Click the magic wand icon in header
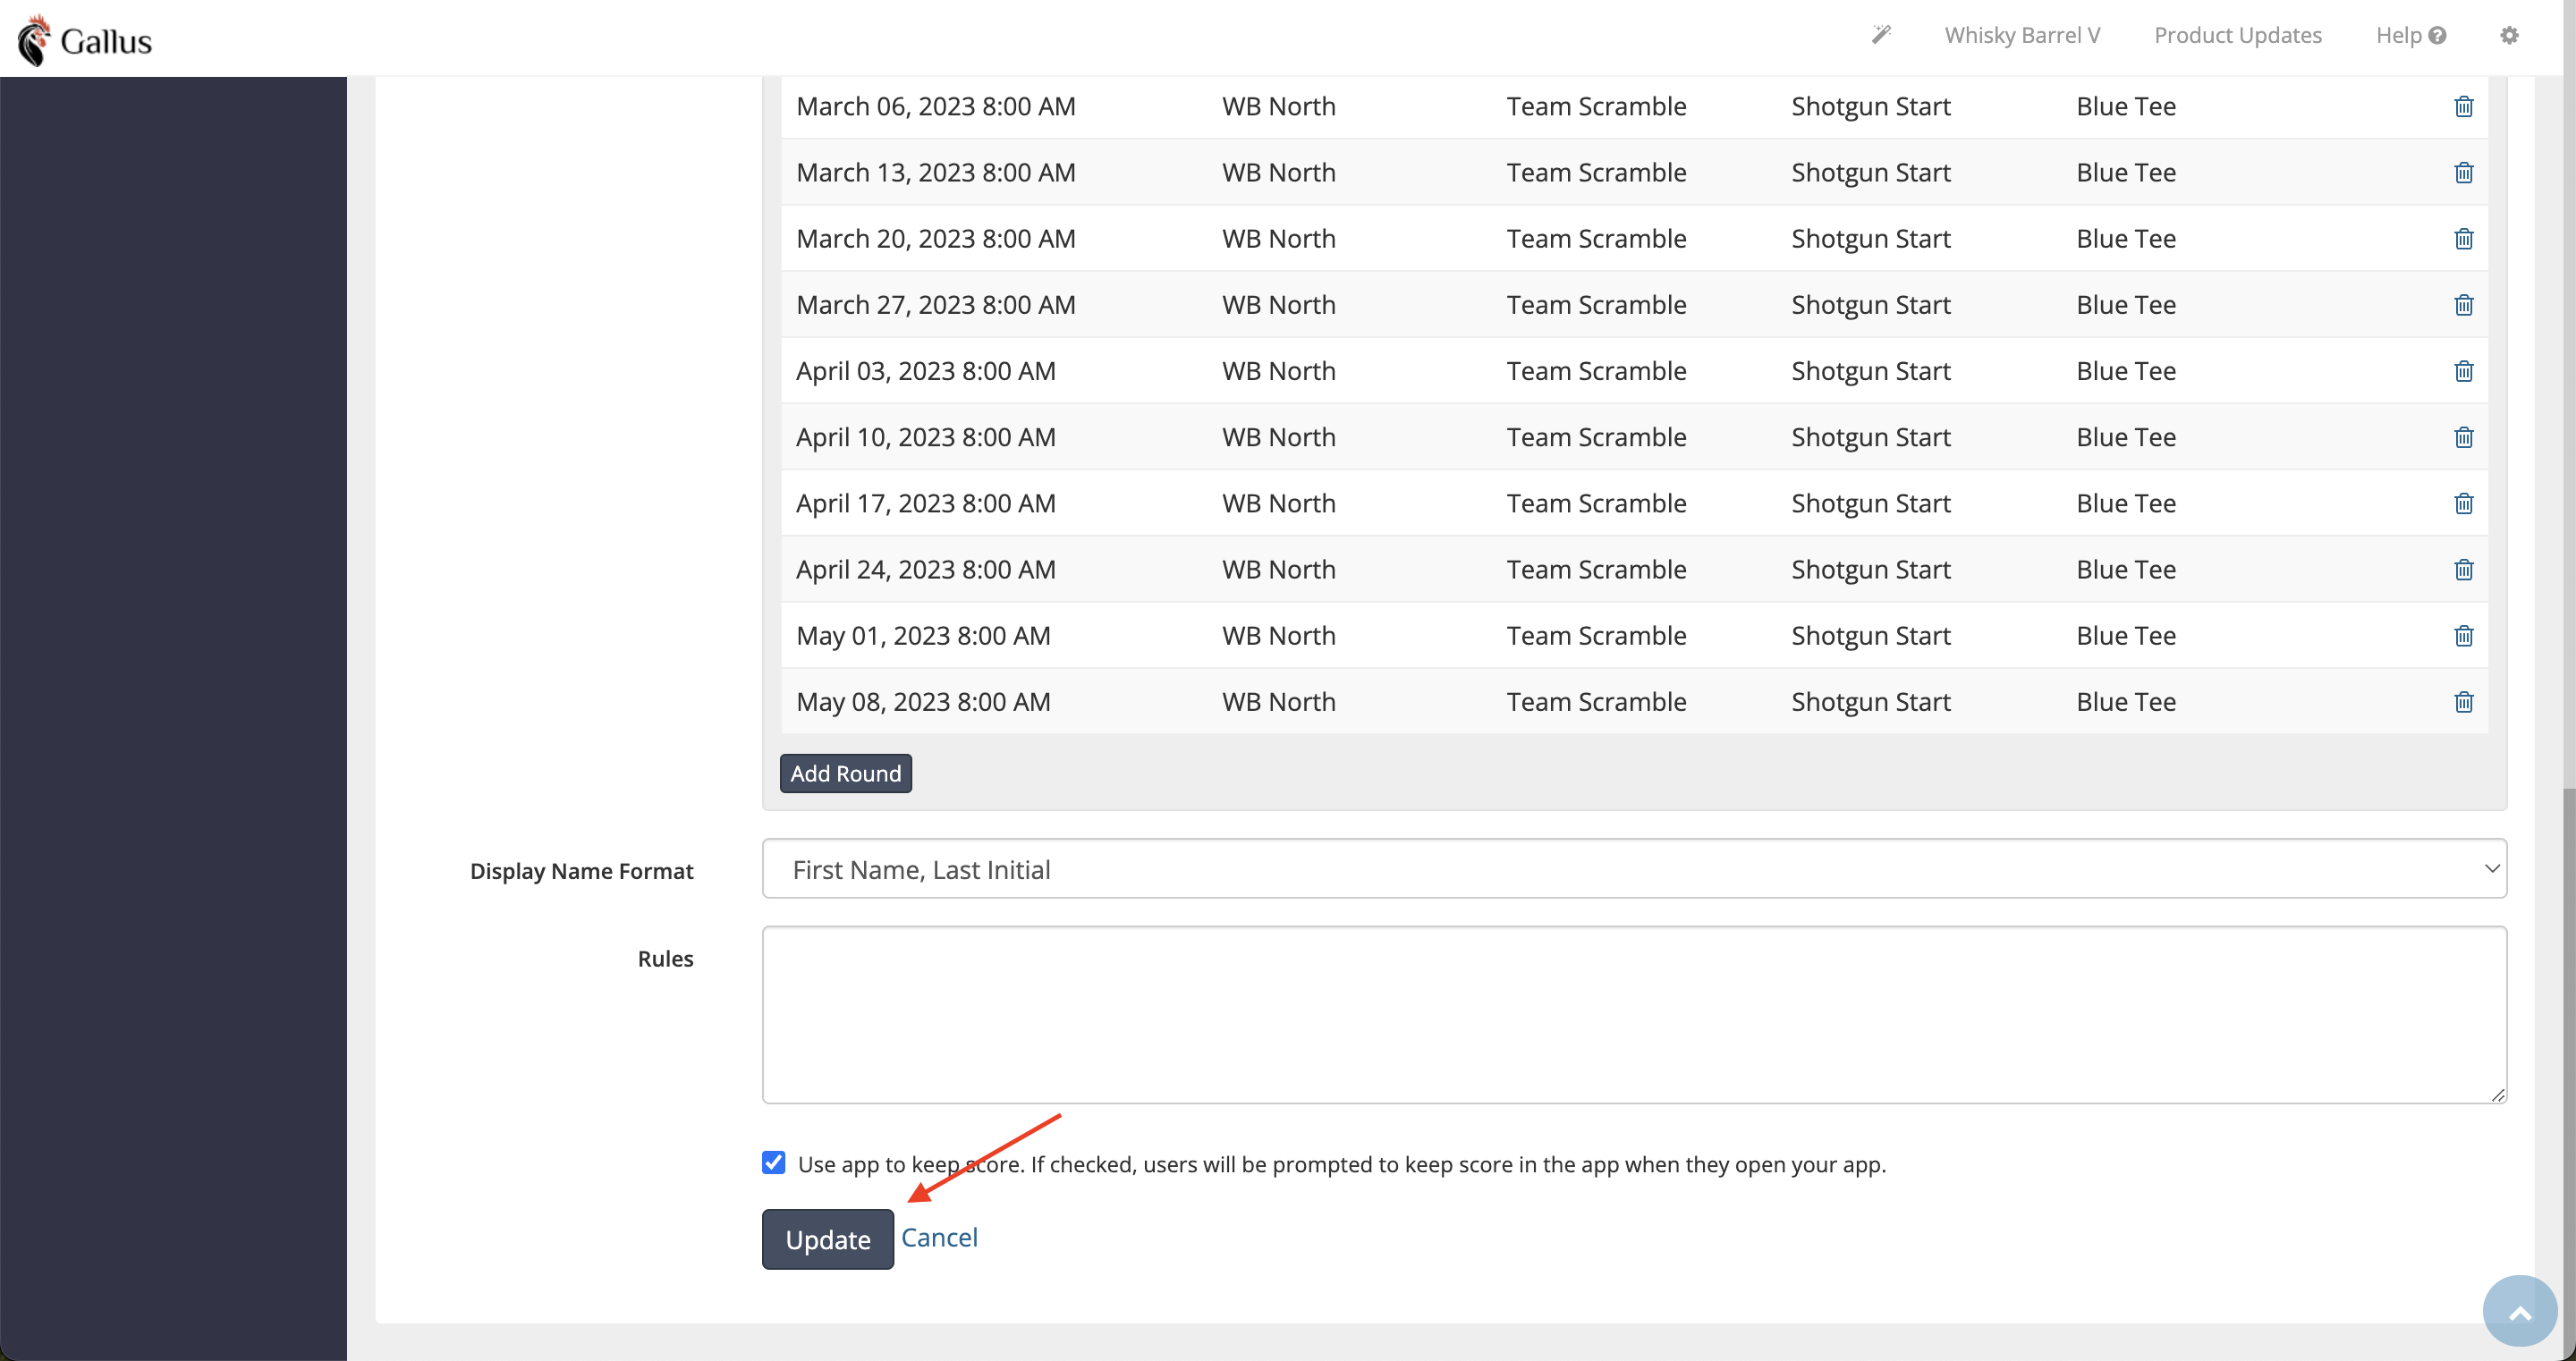The width and height of the screenshot is (2576, 1361). click(x=1881, y=35)
